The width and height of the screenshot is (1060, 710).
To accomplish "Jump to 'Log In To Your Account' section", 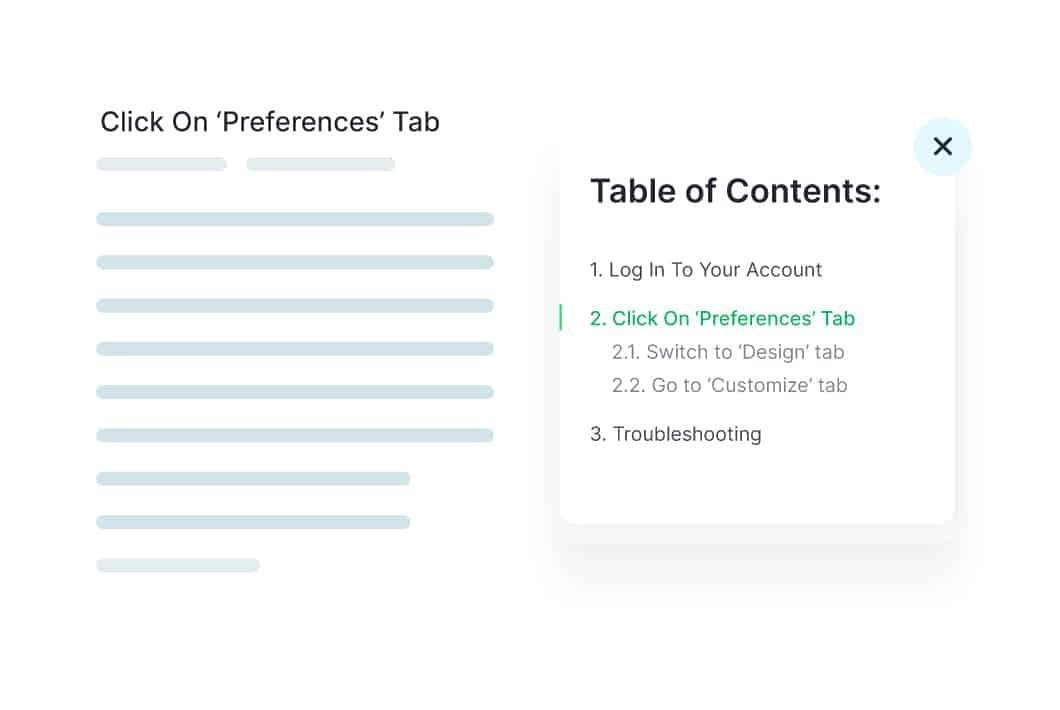I will pyautogui.click(x=705, y=270).
